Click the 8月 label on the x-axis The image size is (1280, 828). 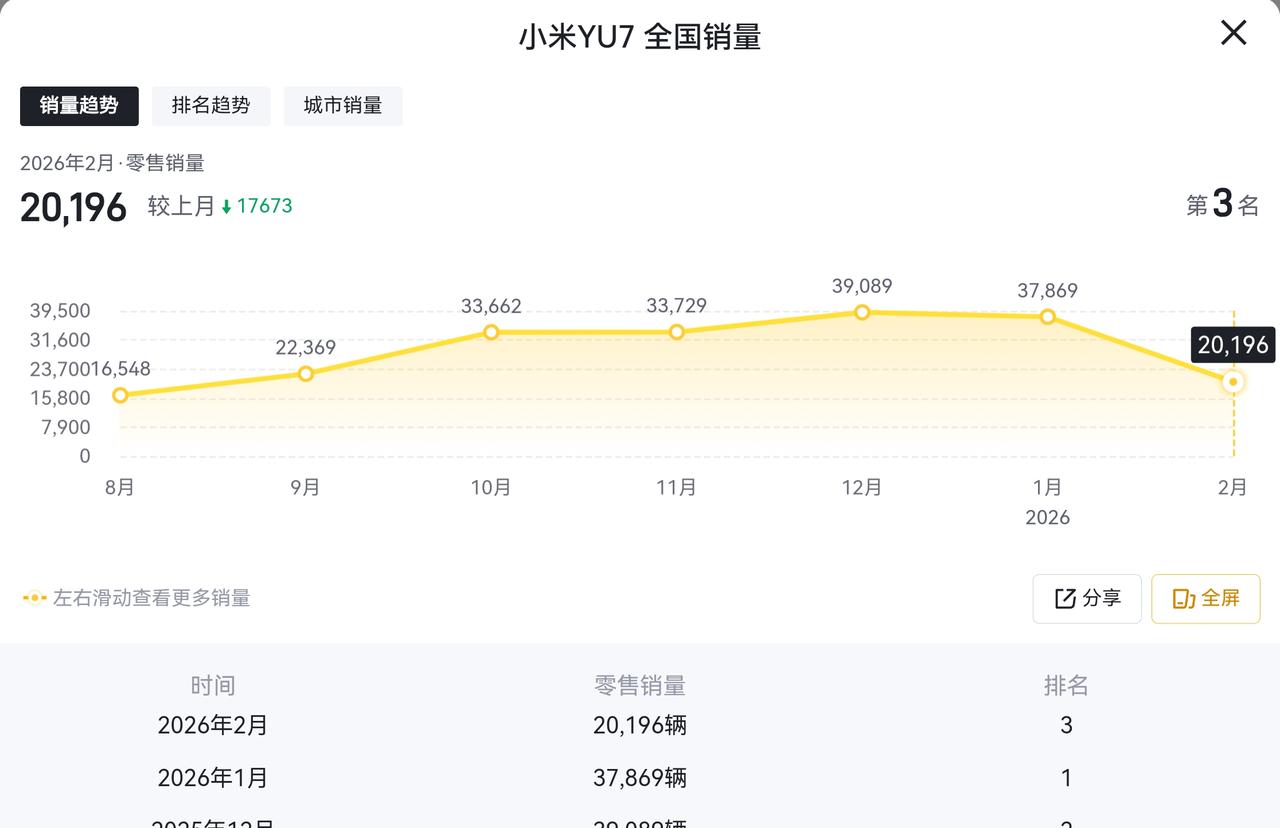(120, 487)
